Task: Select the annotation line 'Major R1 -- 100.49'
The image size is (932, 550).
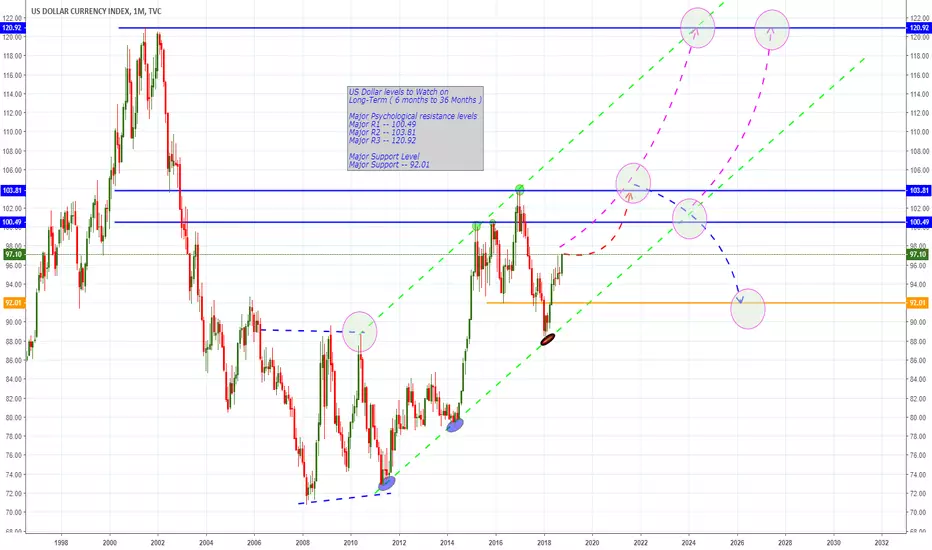Action: [x=382, y=124]
